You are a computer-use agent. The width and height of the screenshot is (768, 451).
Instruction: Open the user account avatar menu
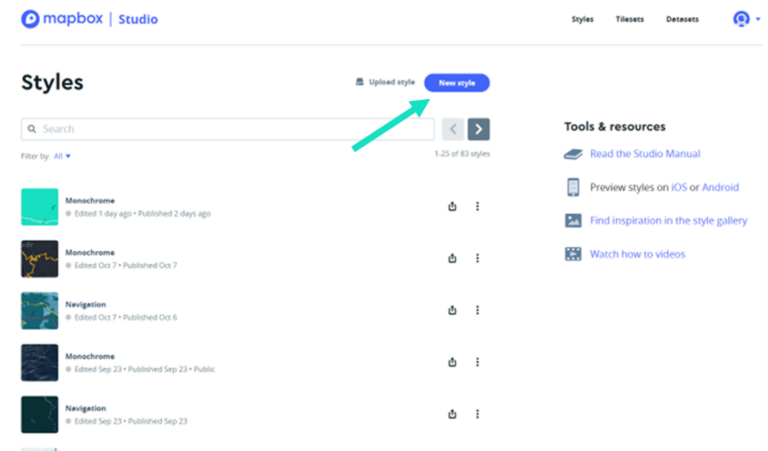pyautogui.click(x=741, y=19)
